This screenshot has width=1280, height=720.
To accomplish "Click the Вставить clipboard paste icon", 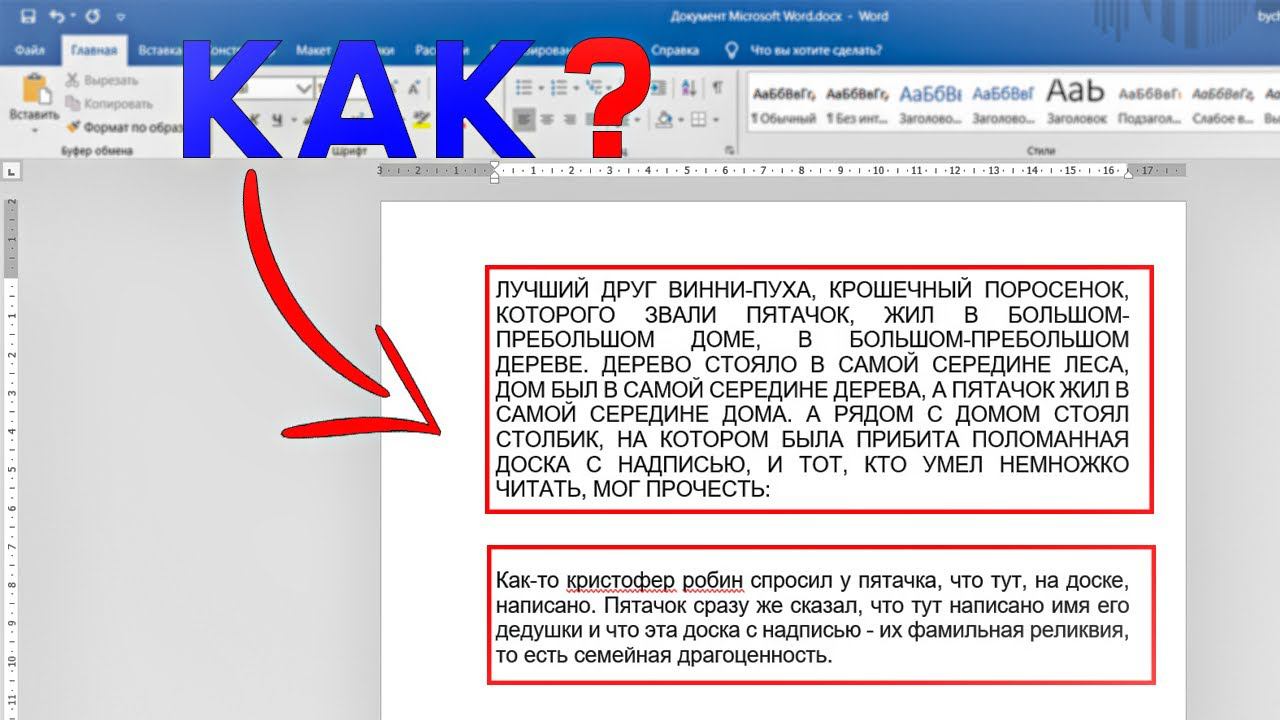I will 35,89.
